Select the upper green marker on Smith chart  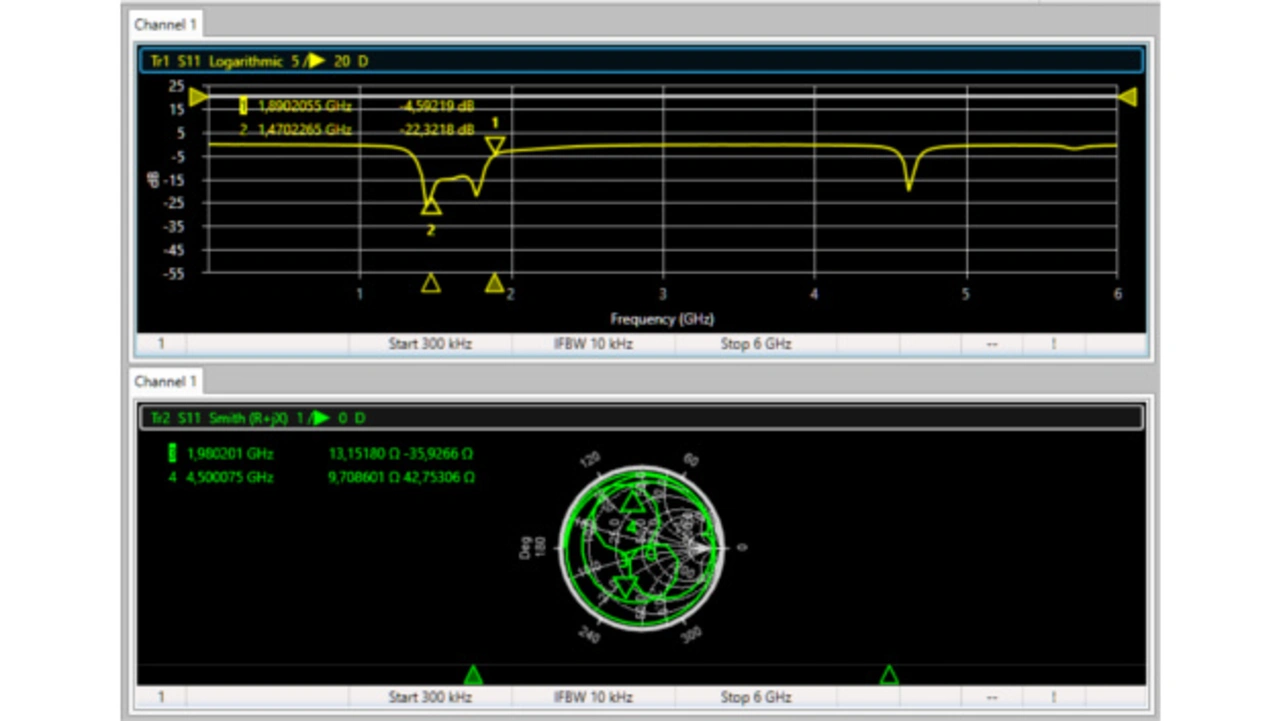tap(631, 501)
